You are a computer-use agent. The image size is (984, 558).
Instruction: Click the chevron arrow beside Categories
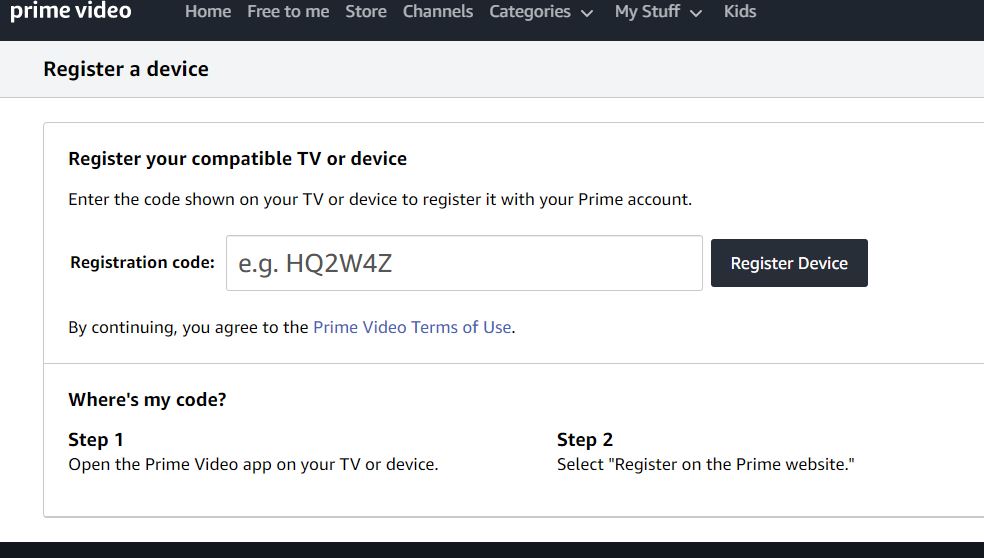[x=587, y=13]
